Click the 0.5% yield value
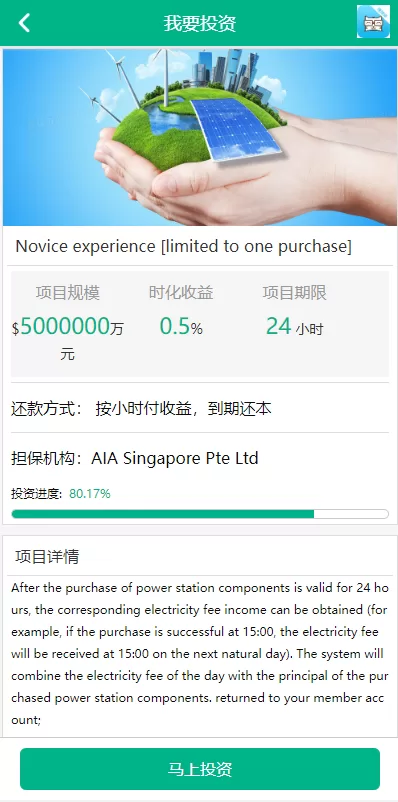 [181, 326]
